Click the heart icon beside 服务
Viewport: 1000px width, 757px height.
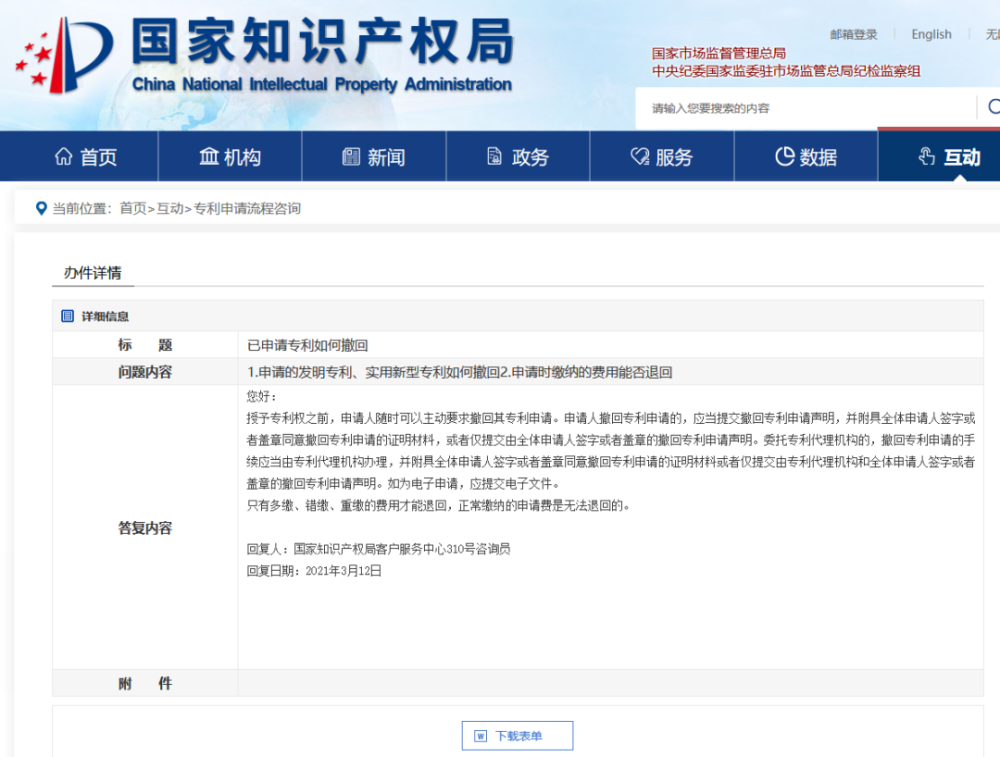640,156
